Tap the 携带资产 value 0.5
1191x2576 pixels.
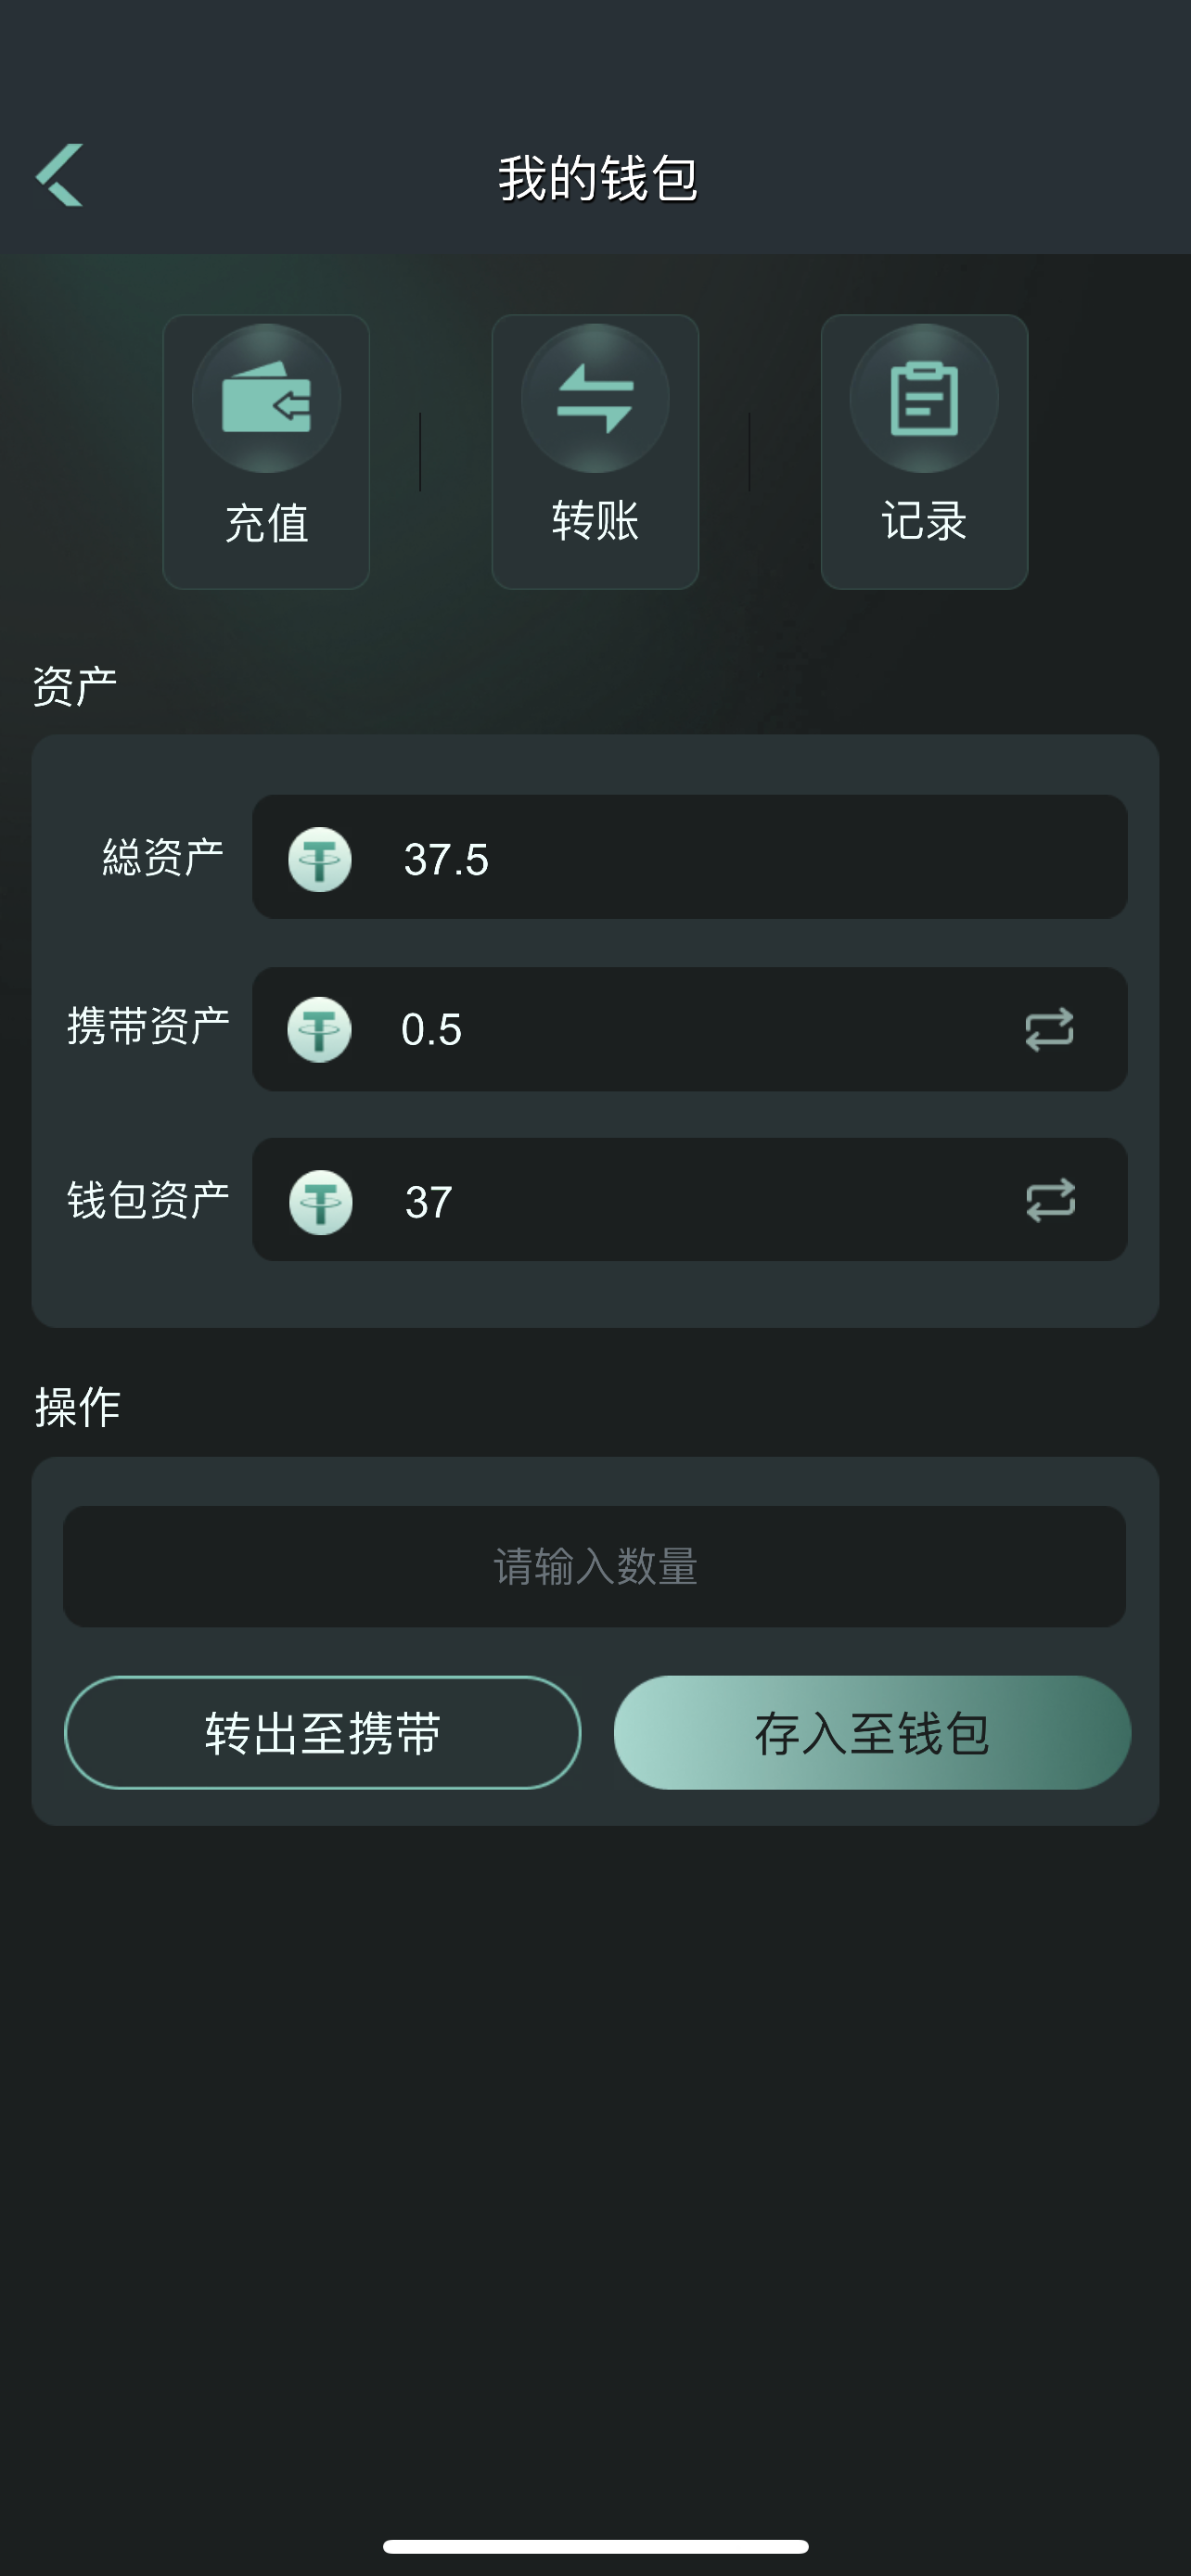(x=432, y=1029)
